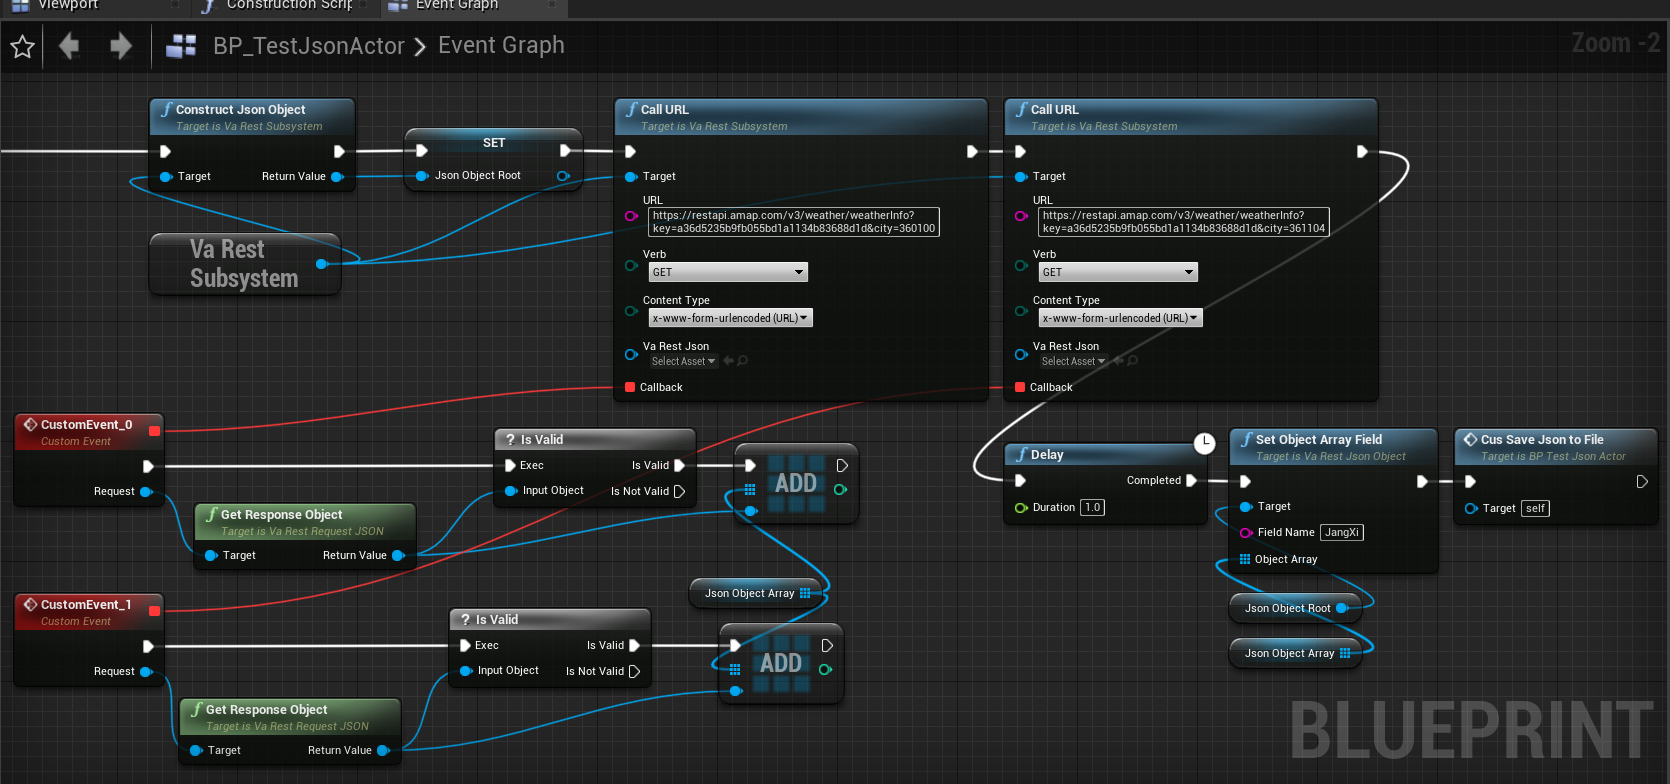Click the add pin on upper ADD node
Image resolution: width=1670 pixels, height=784 pixels.
tap(840, 490)
